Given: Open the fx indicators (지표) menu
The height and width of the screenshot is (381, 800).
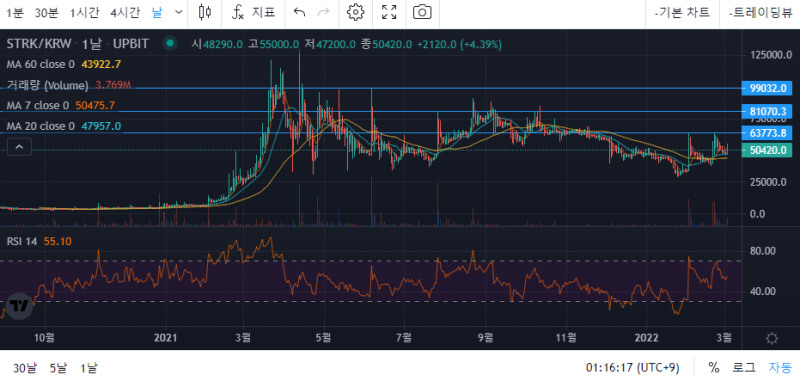Looking at the screenshot, I should pyautogui.click(x=253, y=12).
